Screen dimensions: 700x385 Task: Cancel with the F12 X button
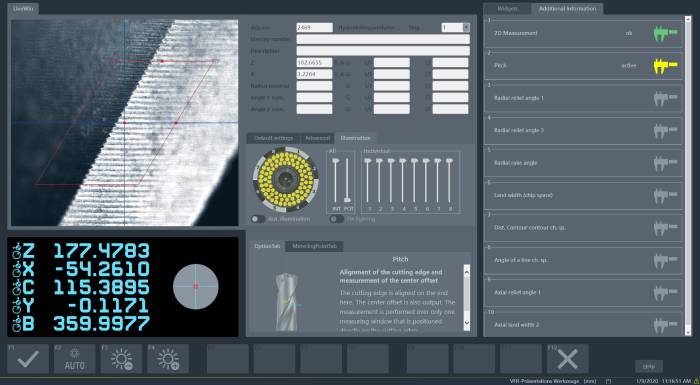[x=568, y=358]
